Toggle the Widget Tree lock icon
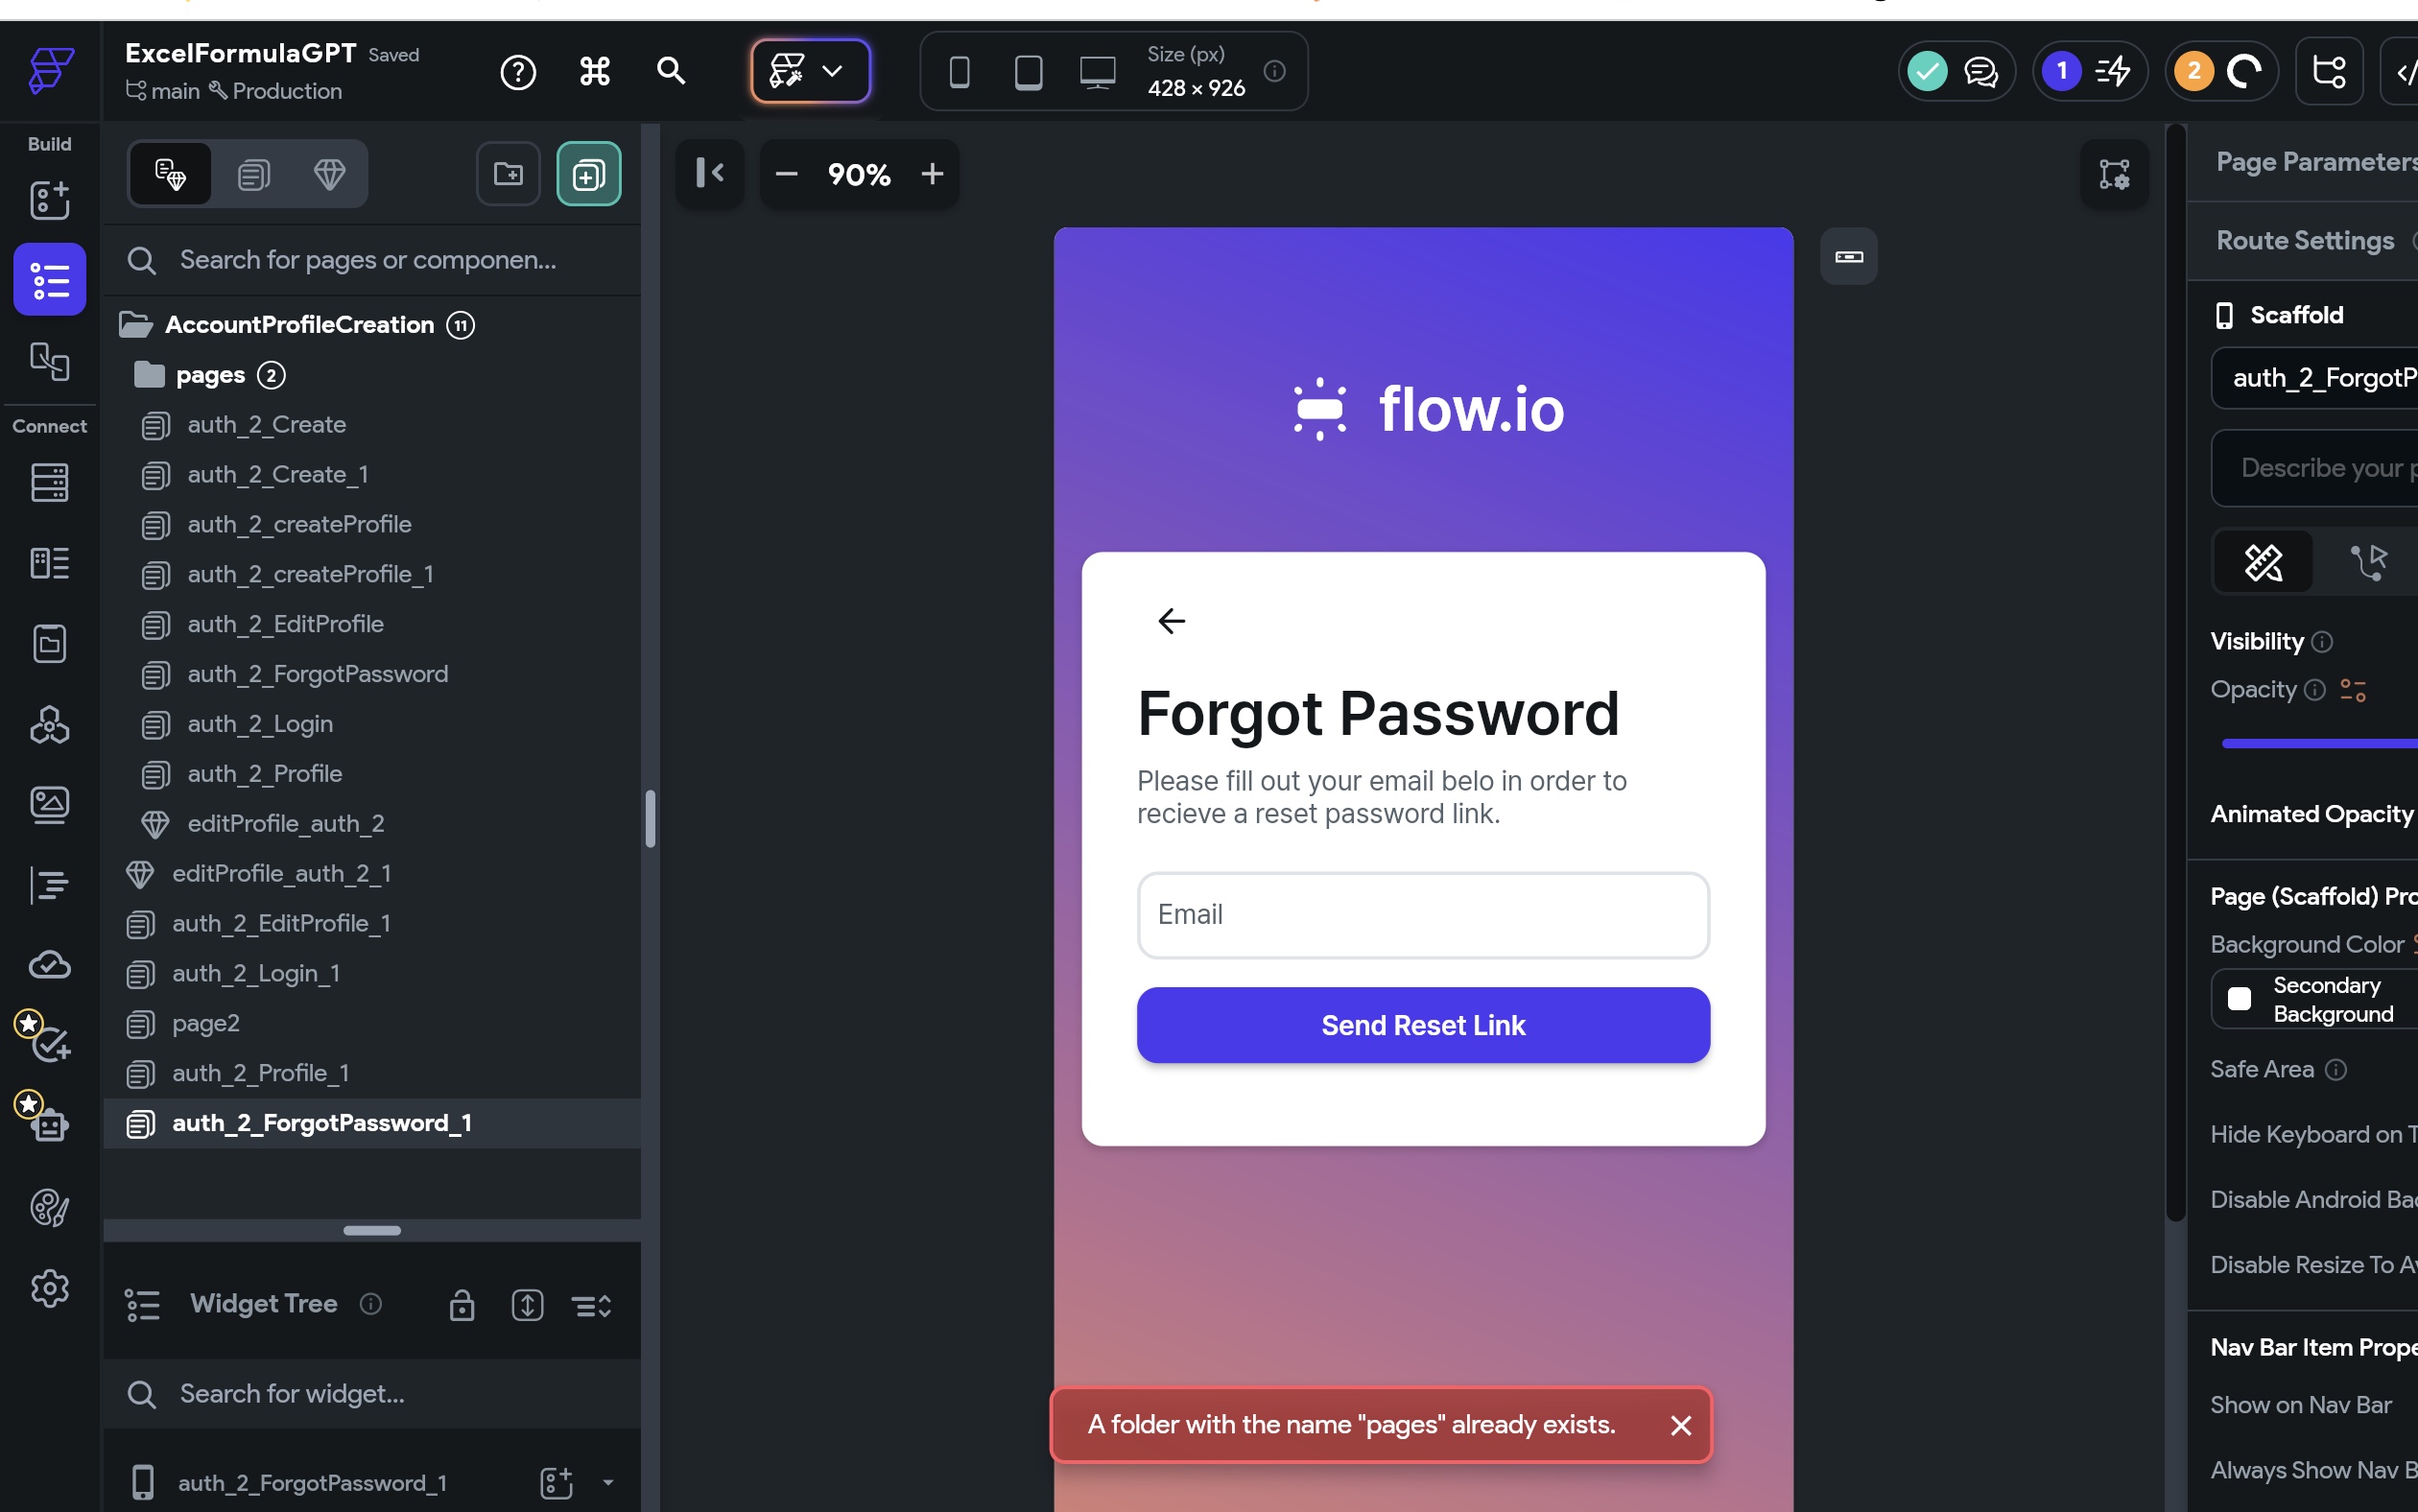2418x1512 pixels. pos(462,1305)
